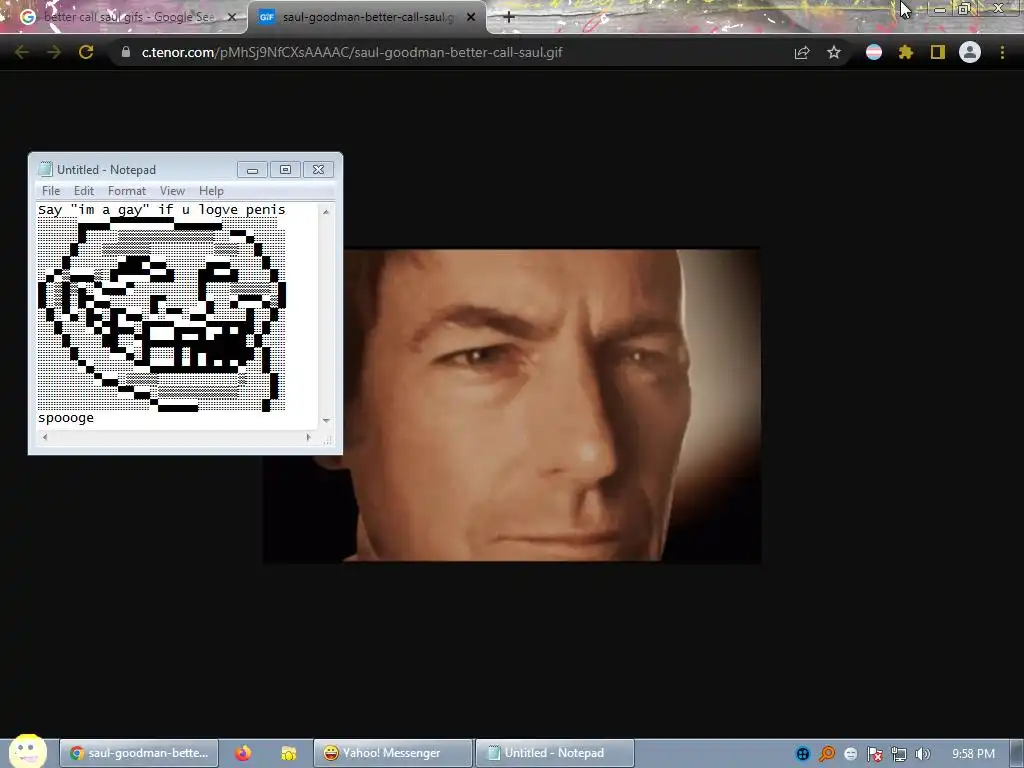Open the network tray icon

(899, 754)
